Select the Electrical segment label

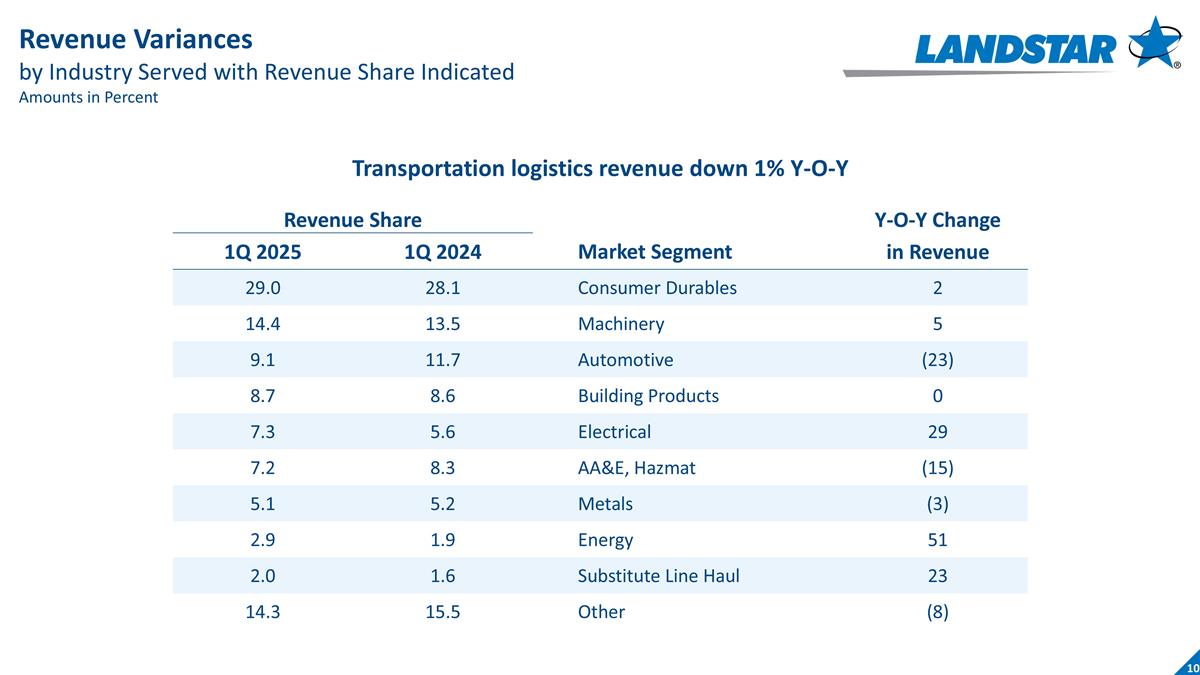[x=614, y=432]
